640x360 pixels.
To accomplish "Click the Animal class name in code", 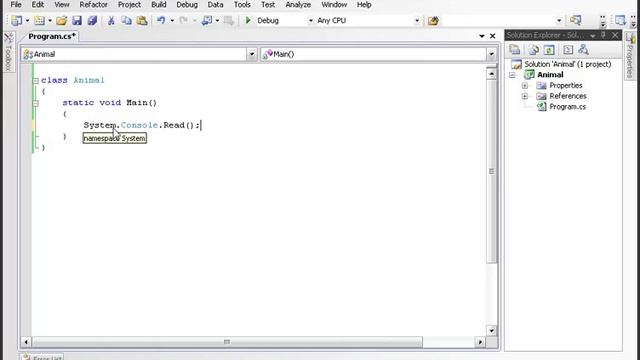I will click(x=89, y=80).
